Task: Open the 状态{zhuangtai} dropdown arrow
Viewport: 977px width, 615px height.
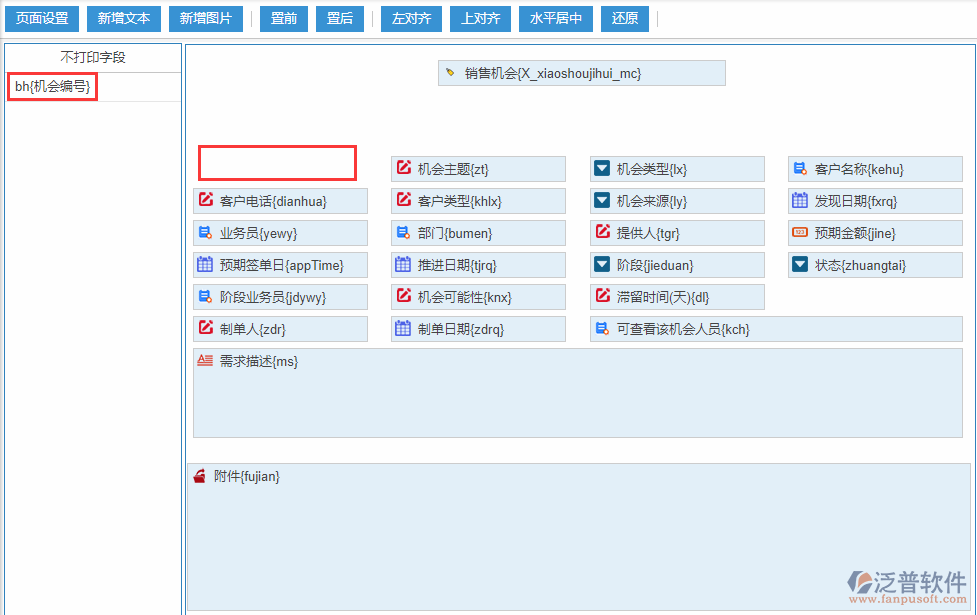Action: [800, 264]
